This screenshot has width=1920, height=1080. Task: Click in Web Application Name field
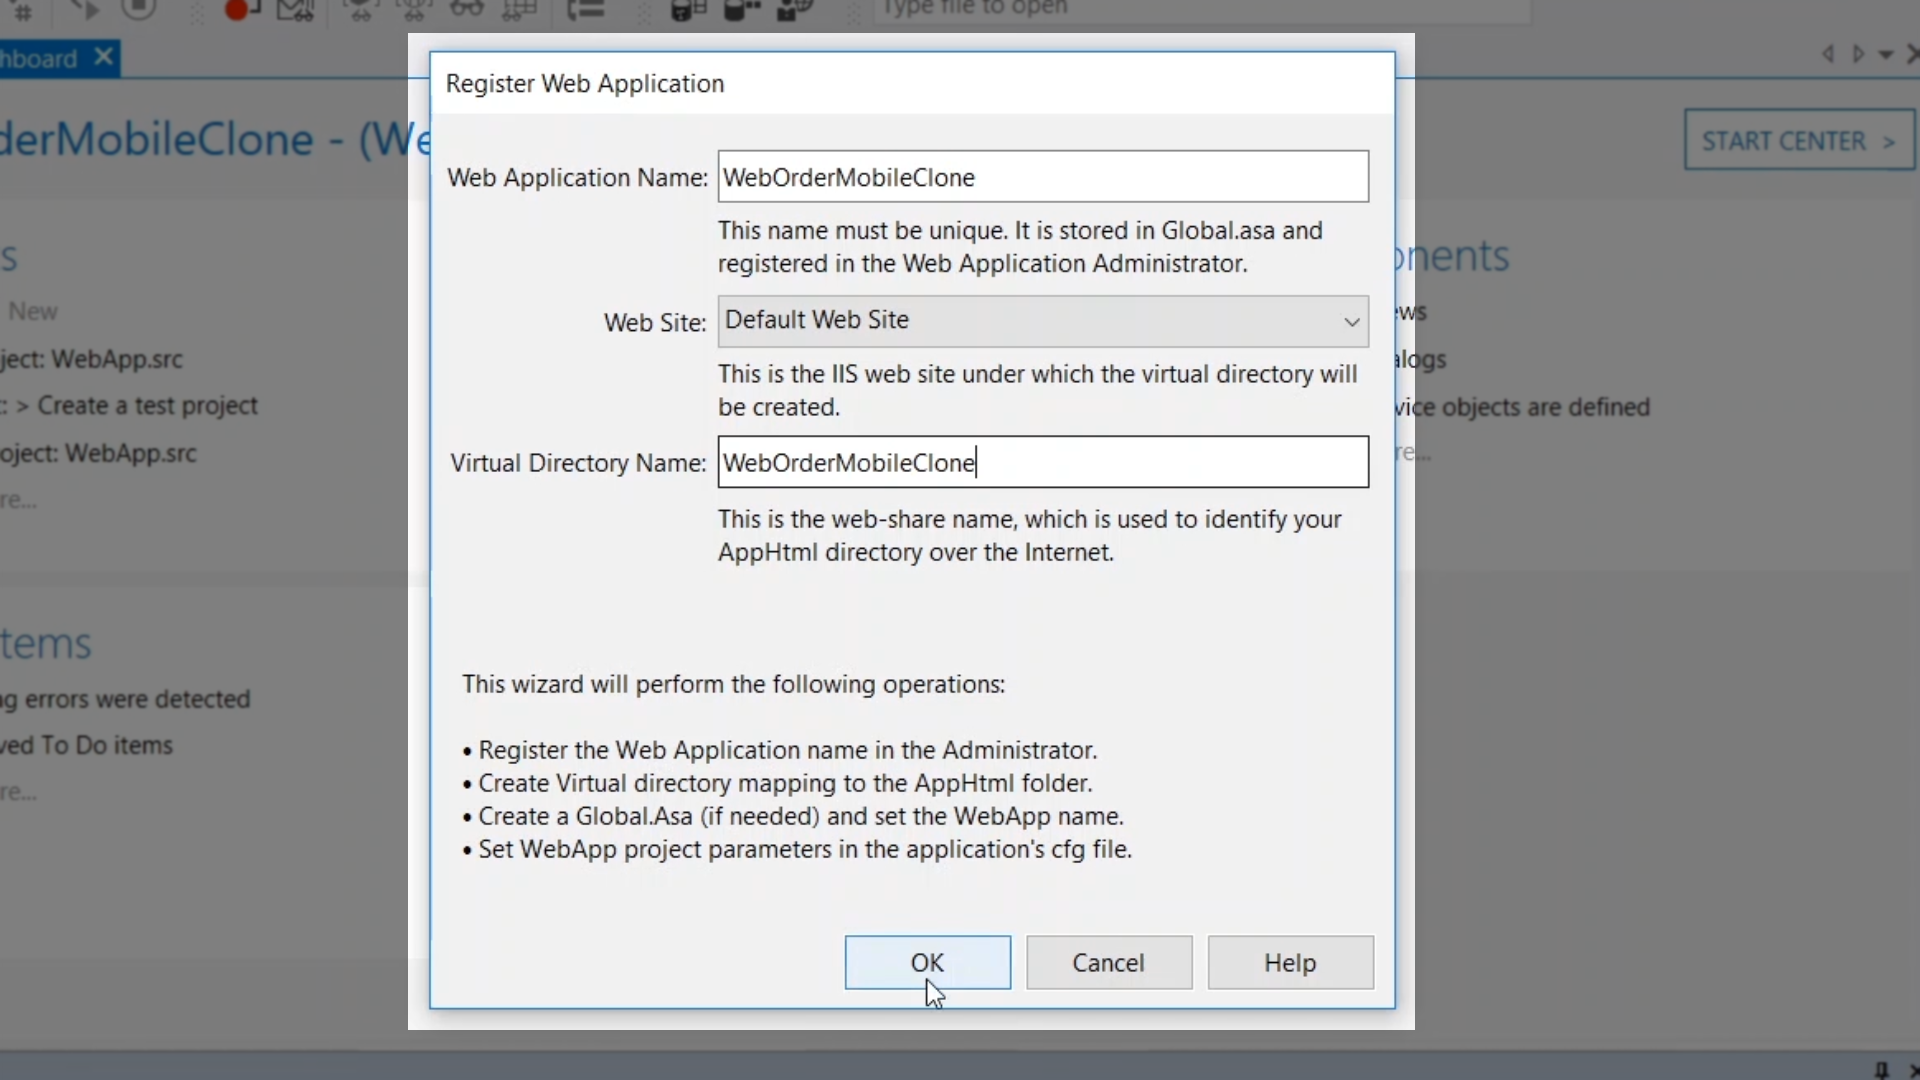[1042, 177]
